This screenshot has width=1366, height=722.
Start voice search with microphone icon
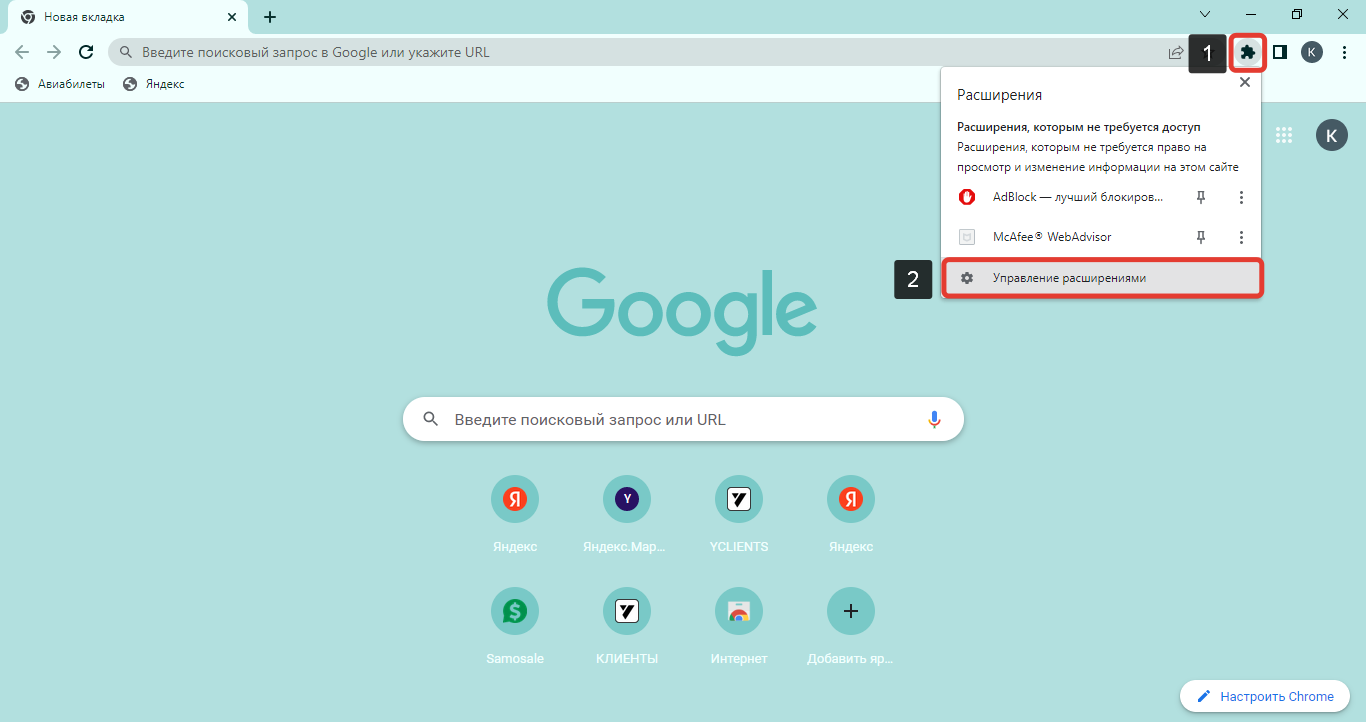(934, 420)
